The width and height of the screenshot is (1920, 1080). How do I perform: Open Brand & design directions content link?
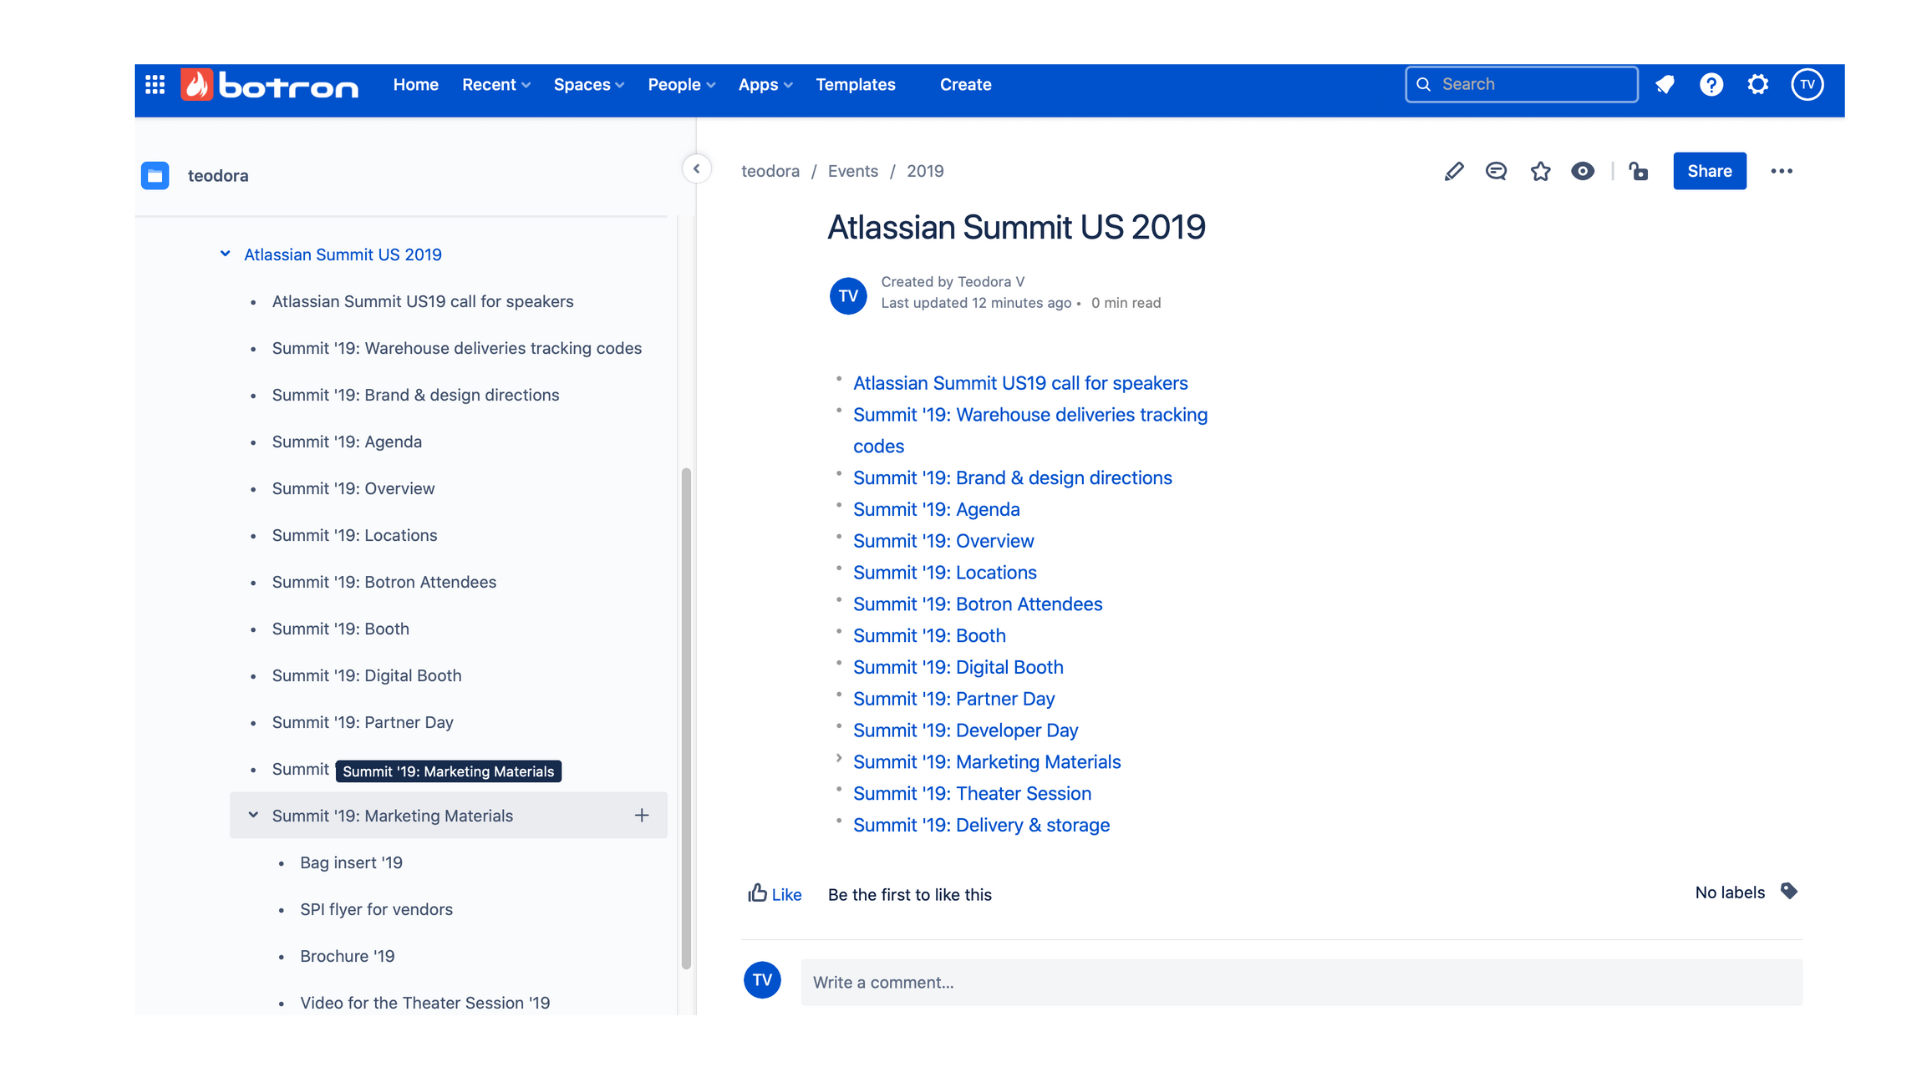[1012, 478]
